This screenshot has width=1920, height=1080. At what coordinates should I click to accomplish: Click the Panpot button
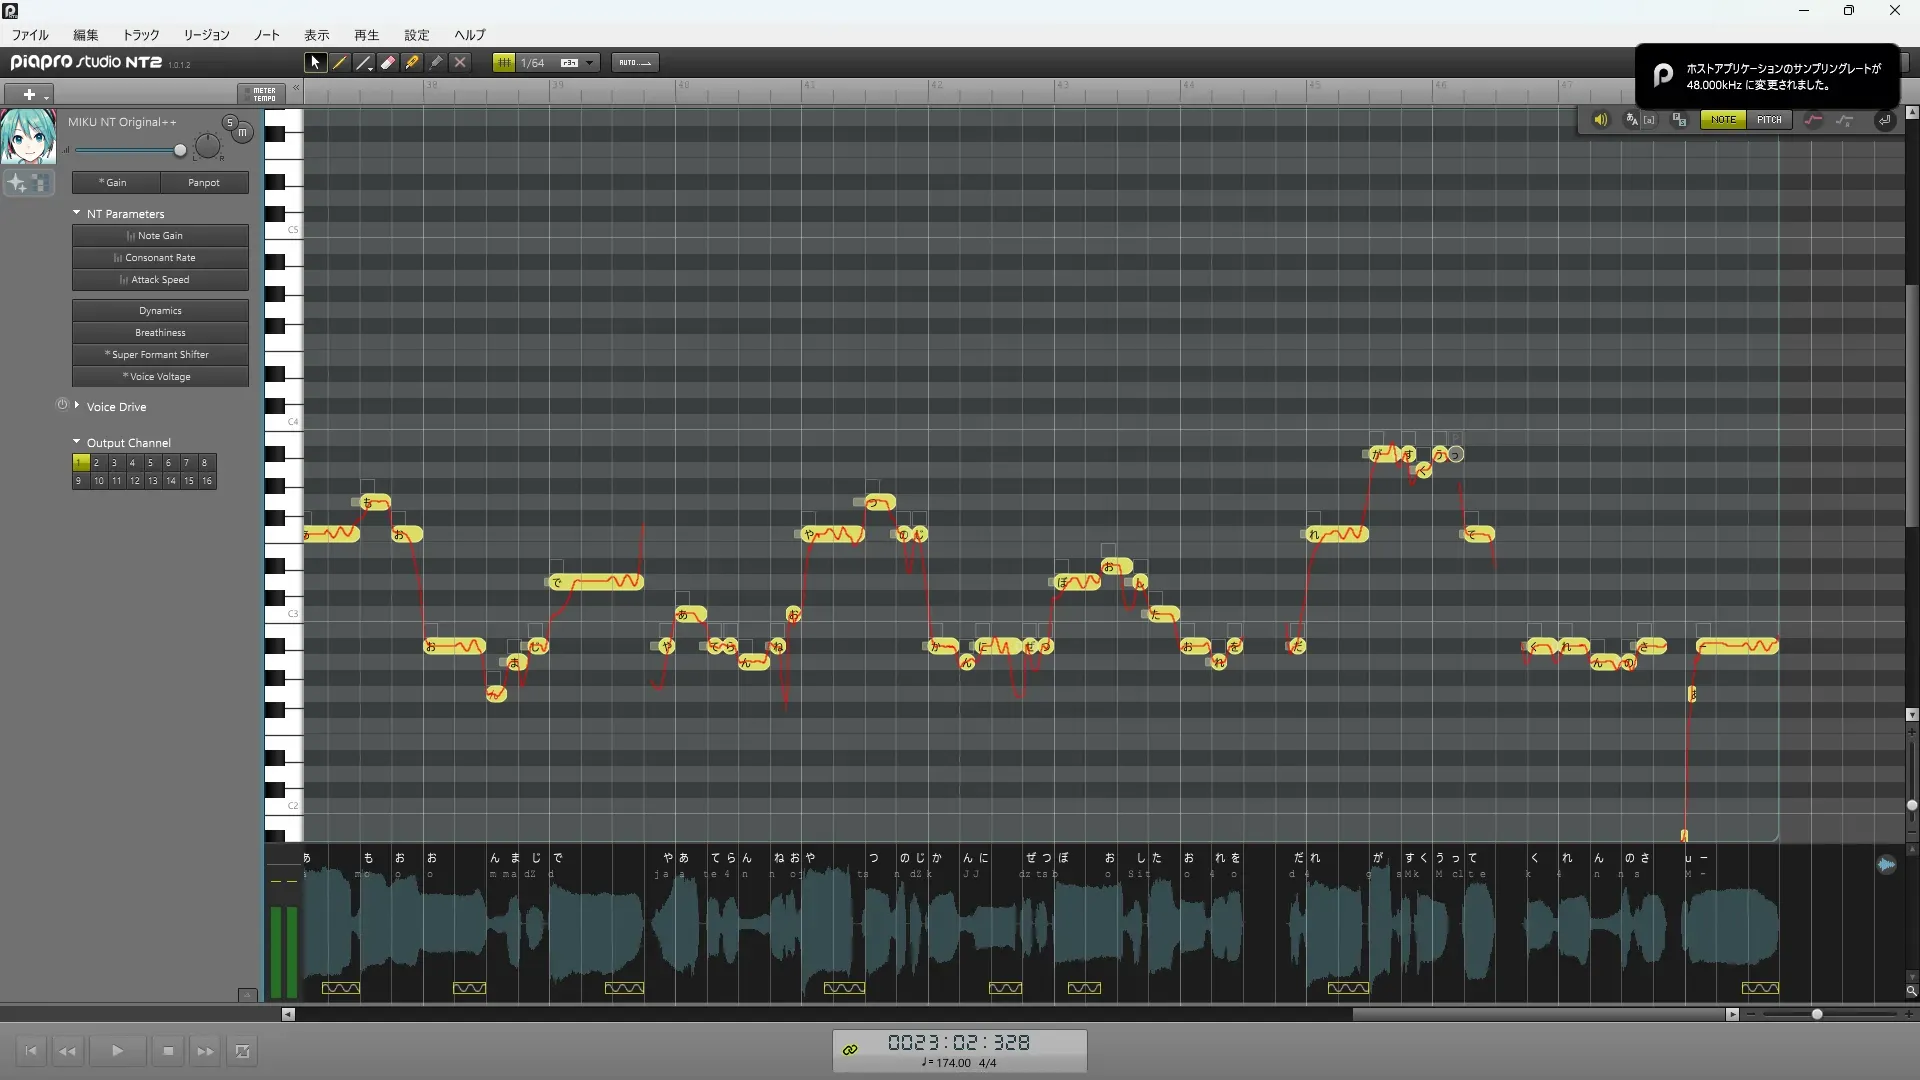click(x=204, y=183)
